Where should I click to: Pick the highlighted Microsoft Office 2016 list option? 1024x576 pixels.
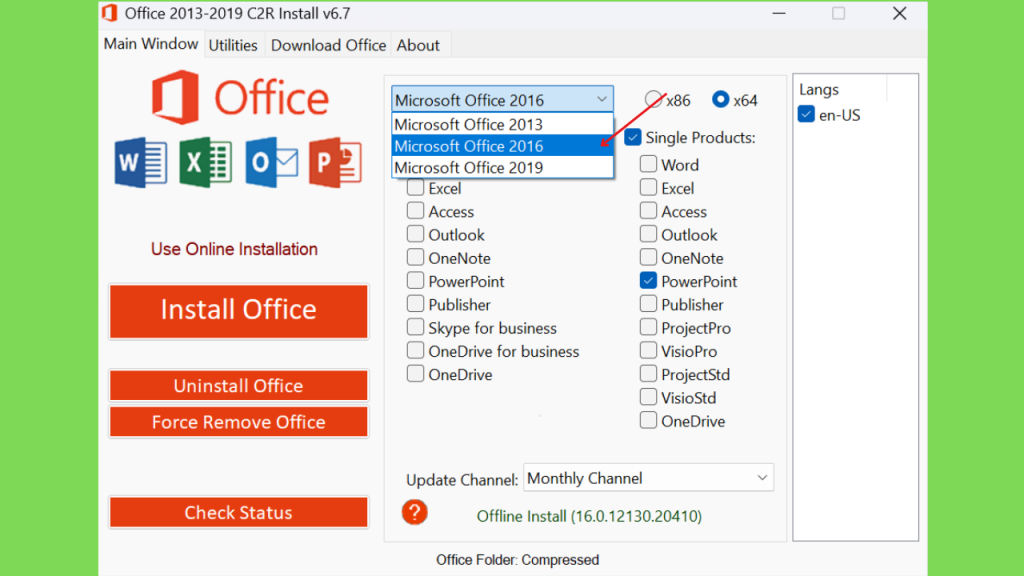(502, 146)
